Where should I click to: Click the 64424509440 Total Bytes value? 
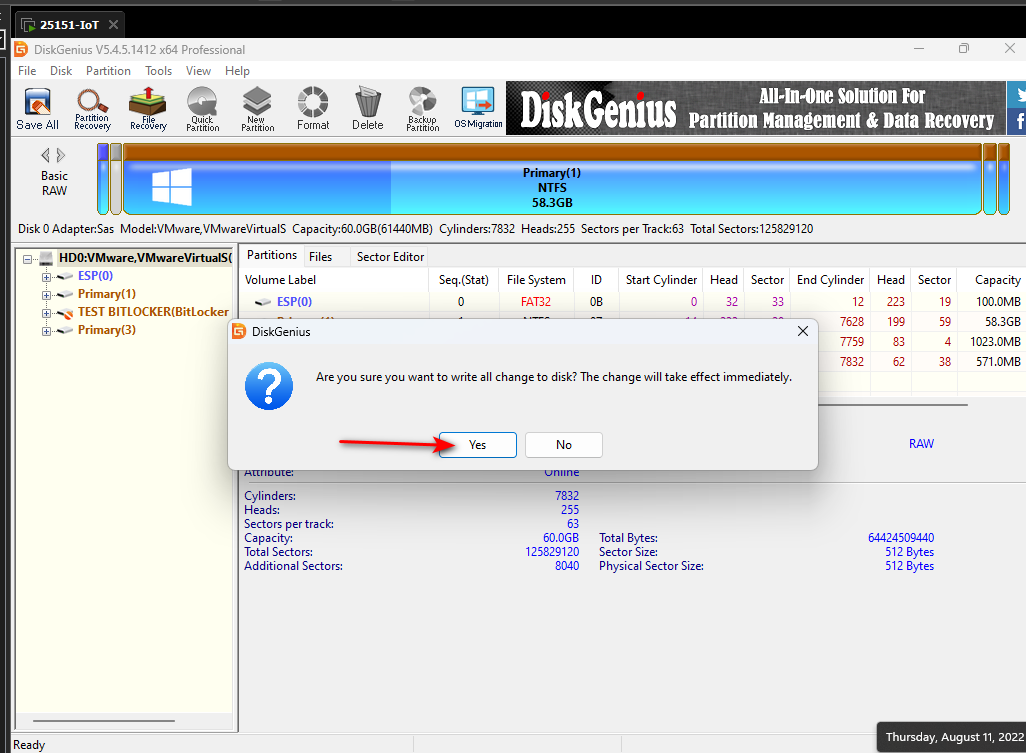(901, 538)
